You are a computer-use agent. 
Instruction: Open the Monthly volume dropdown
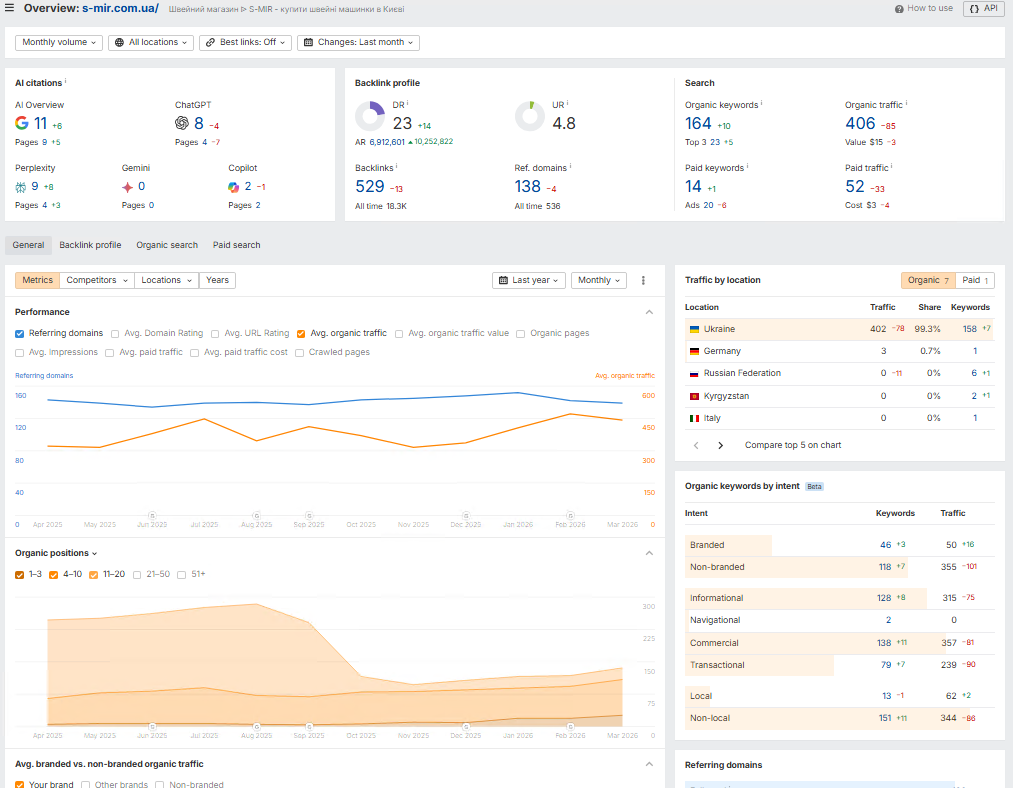coord(59,43)
